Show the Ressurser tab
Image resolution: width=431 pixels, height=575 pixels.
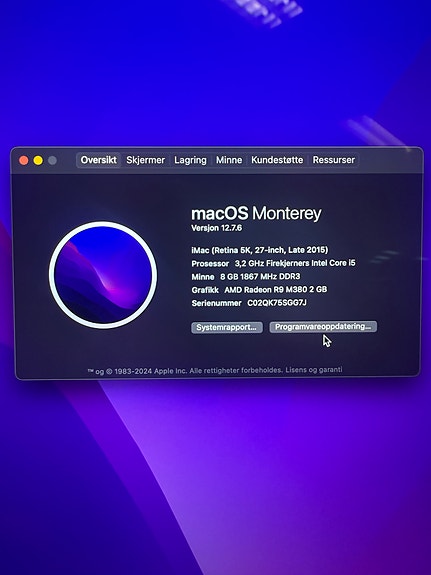(333, 160)
